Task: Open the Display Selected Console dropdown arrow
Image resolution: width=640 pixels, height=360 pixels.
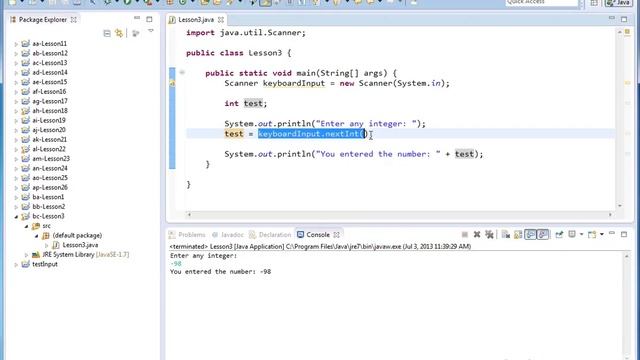Action: (x=581, y=235)
